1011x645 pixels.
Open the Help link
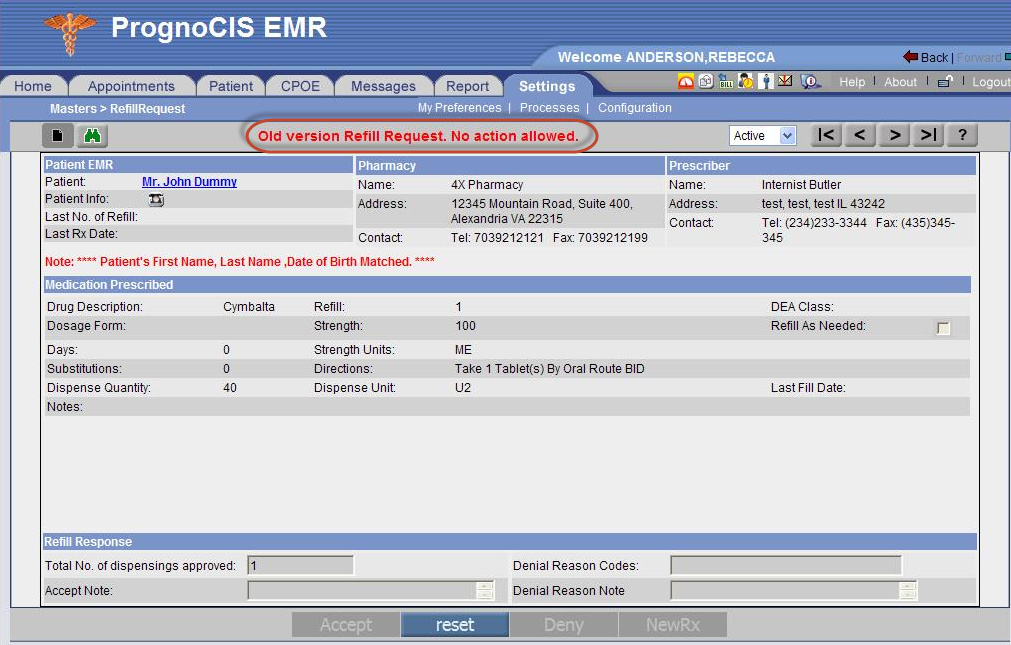(852, 82)
